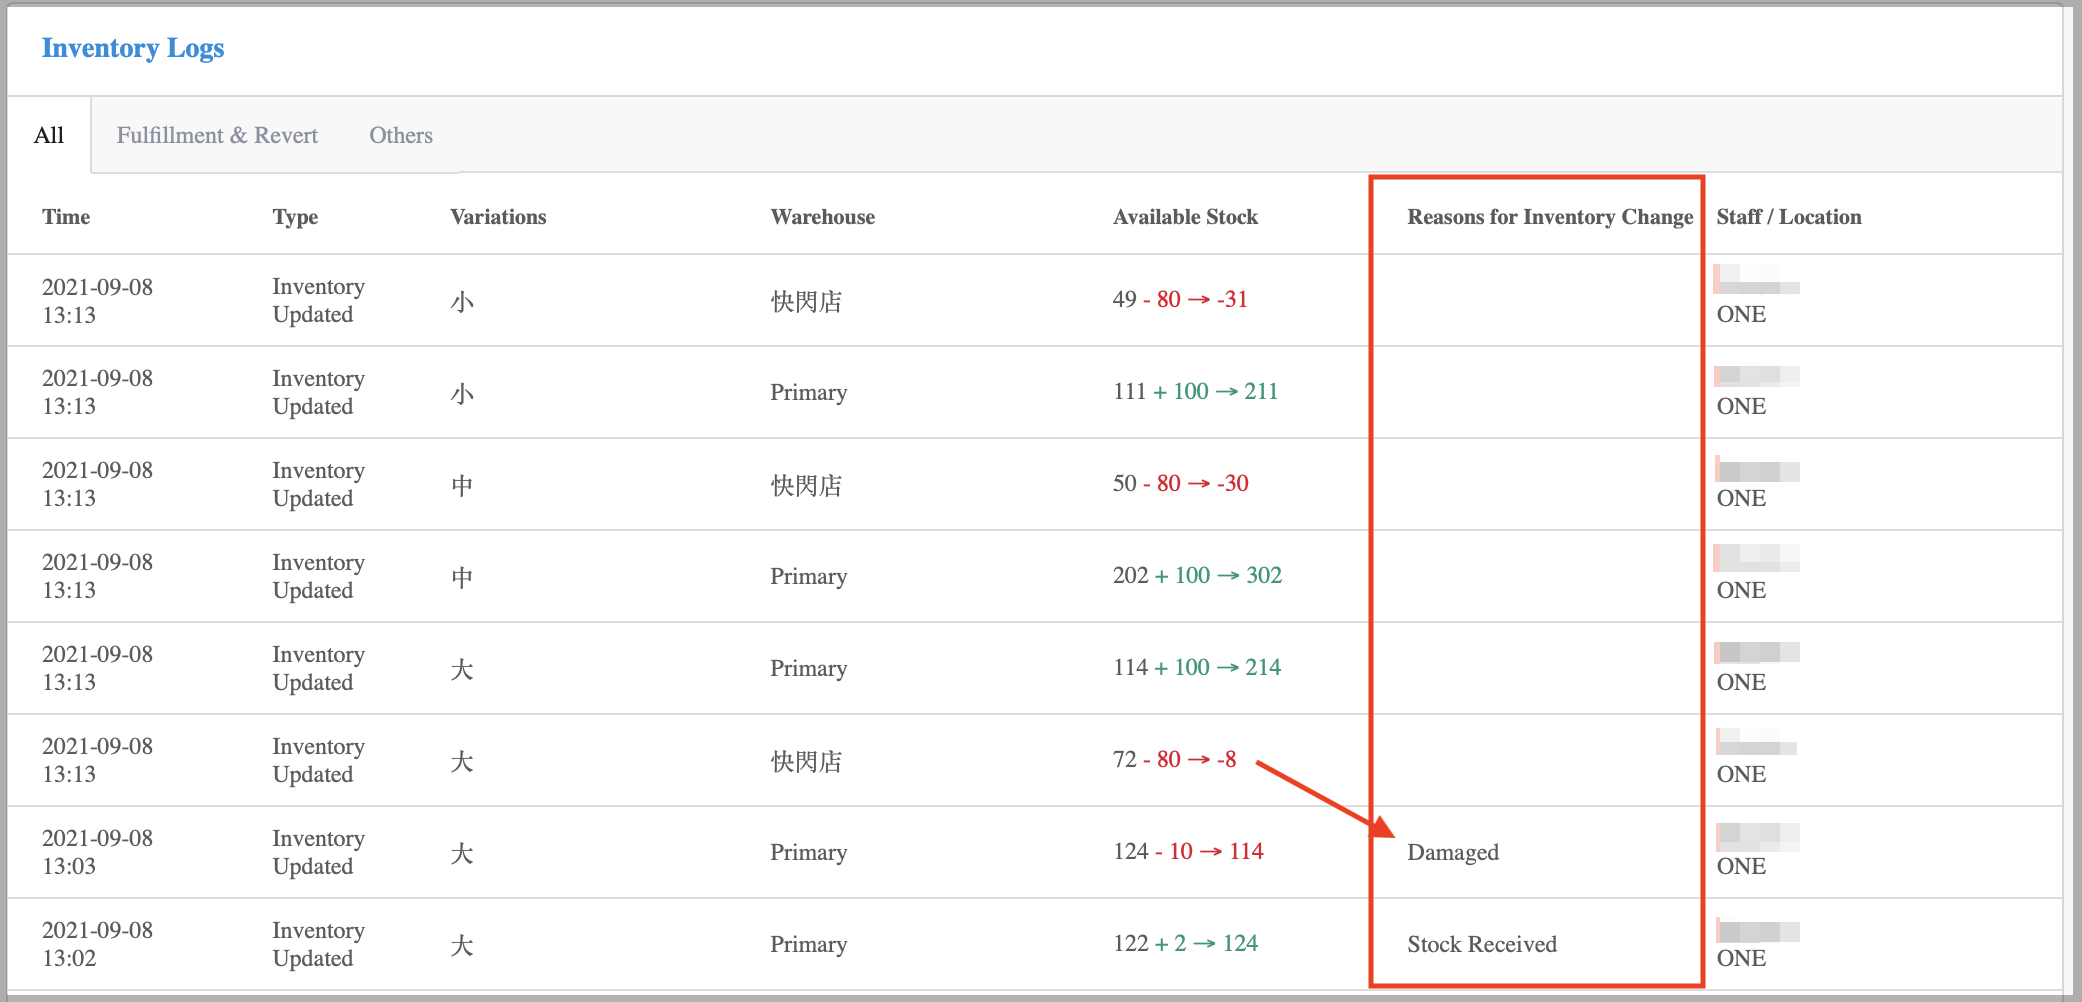Click the 2021-09-08 13:03 time cell

pos(97,852)
